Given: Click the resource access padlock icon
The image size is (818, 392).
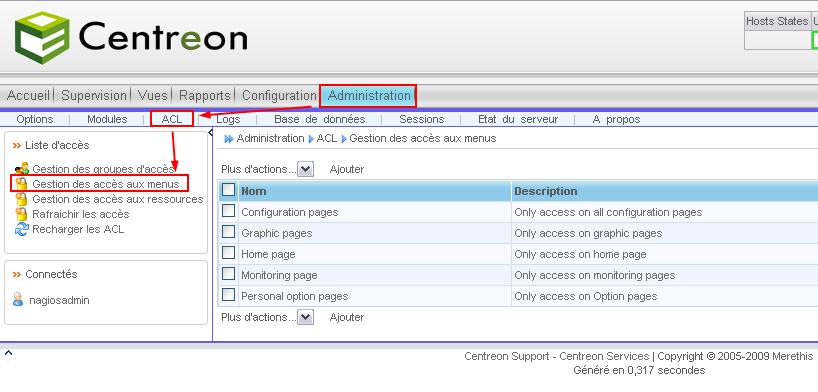Looking at the screenshot, I should pyautogui.click(x=21, y=199).
